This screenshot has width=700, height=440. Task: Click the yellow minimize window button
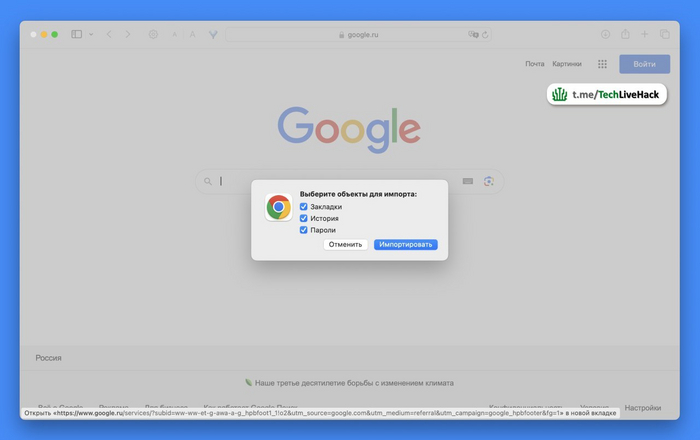(x=44, y=34)
